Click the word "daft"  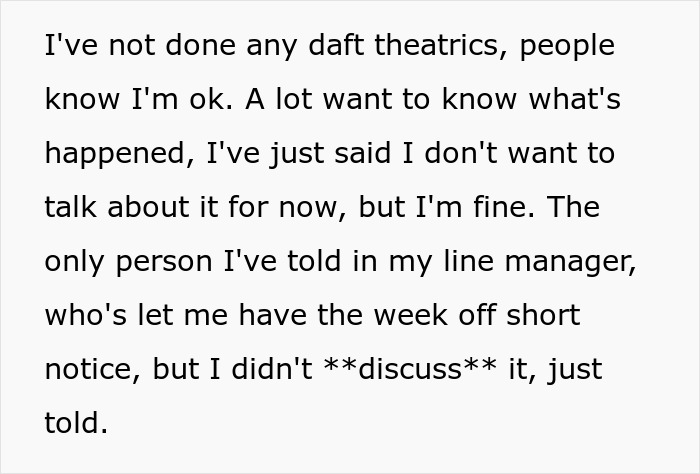(x=270, y=46)
